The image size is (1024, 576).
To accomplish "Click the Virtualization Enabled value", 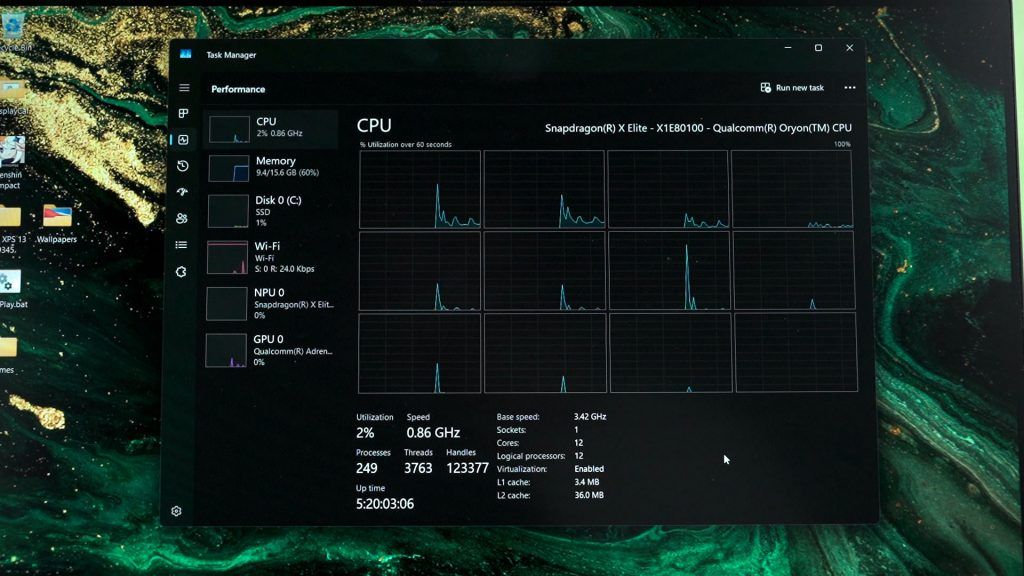I will click(589, 469).
